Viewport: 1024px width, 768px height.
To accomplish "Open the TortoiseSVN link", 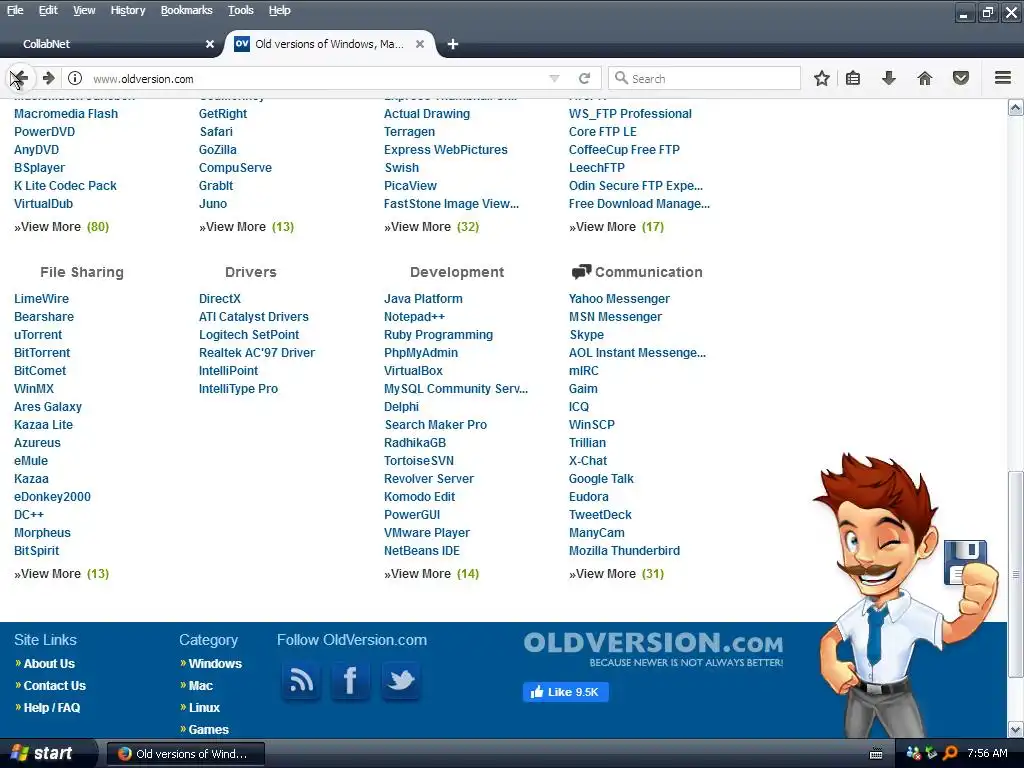I will pos(419,460).
